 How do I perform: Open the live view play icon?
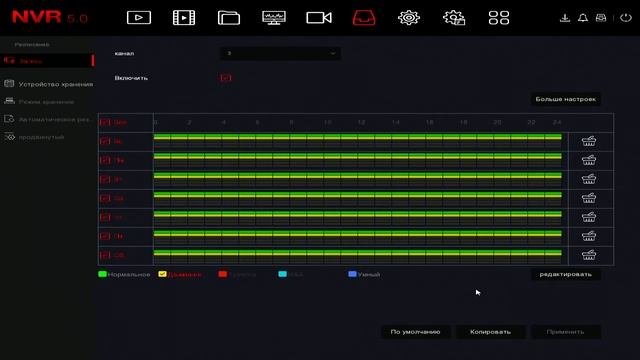(139, 18)
